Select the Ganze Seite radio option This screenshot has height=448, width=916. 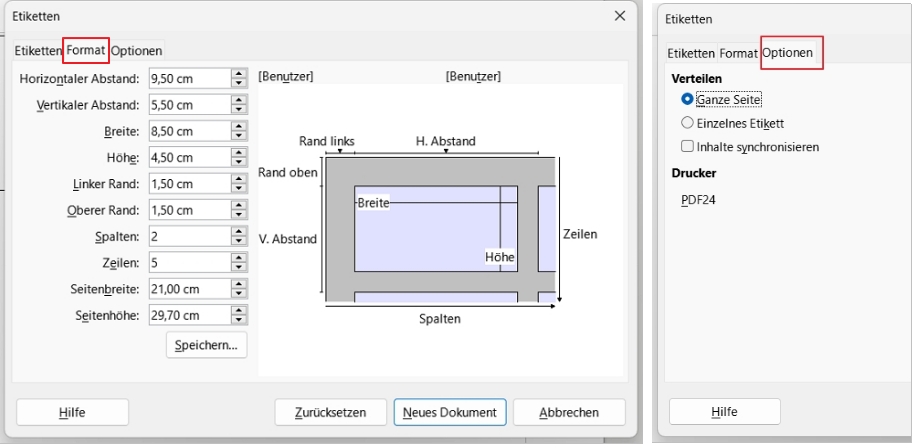(x=687, y=100)
